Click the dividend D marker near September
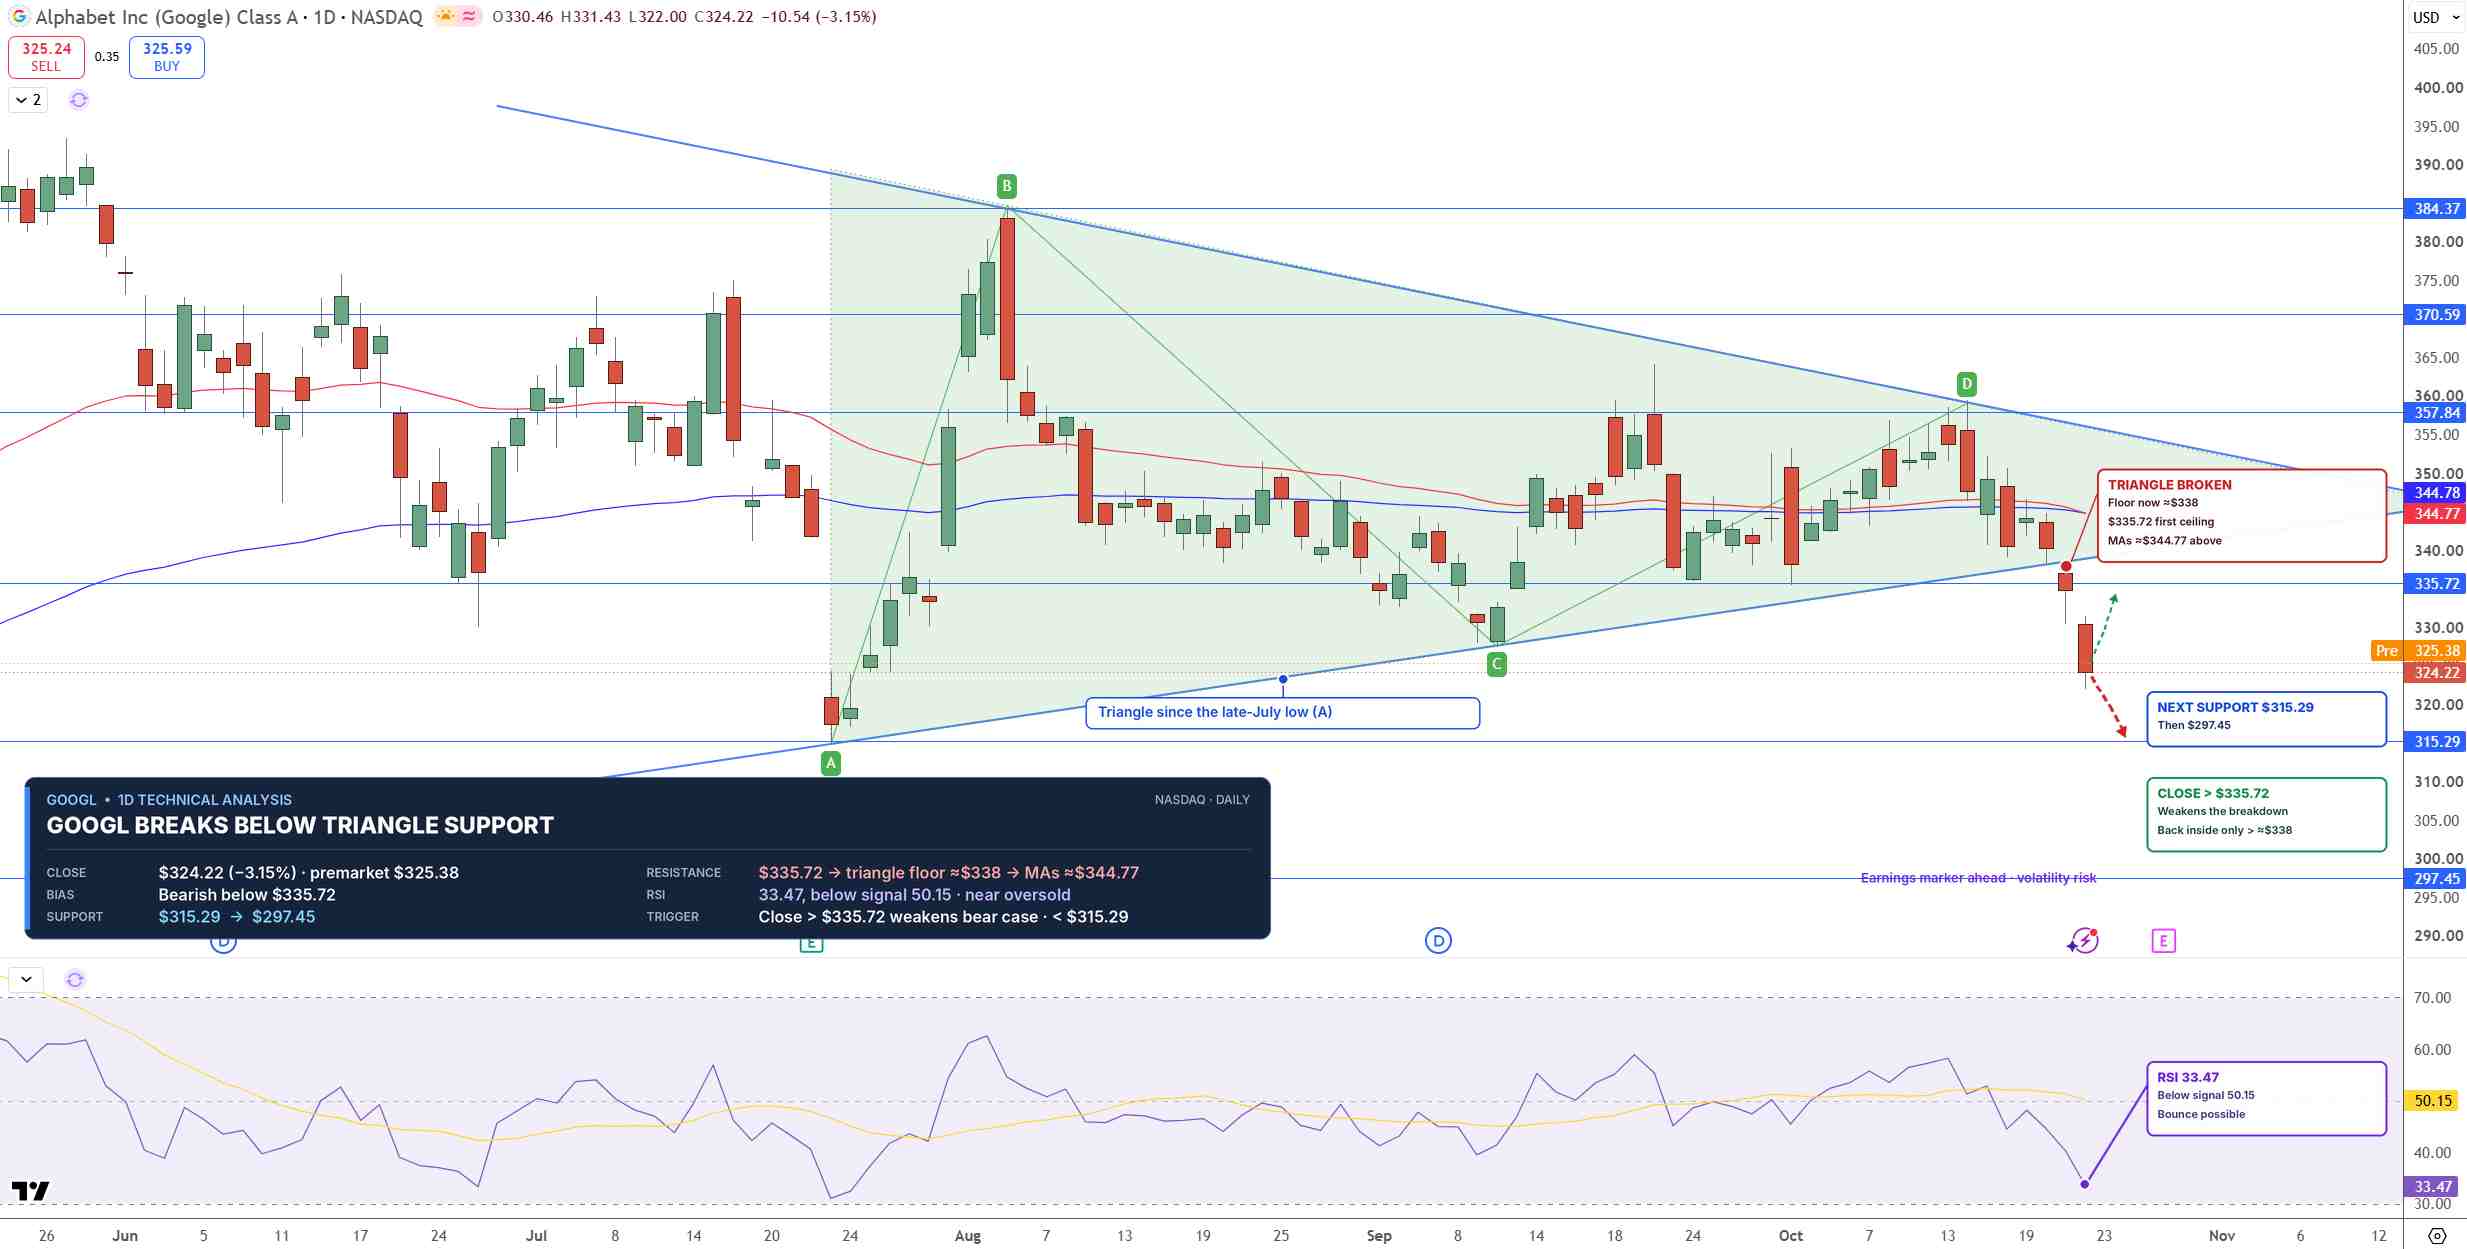 pyautogui.click(x=1438, y=941)
